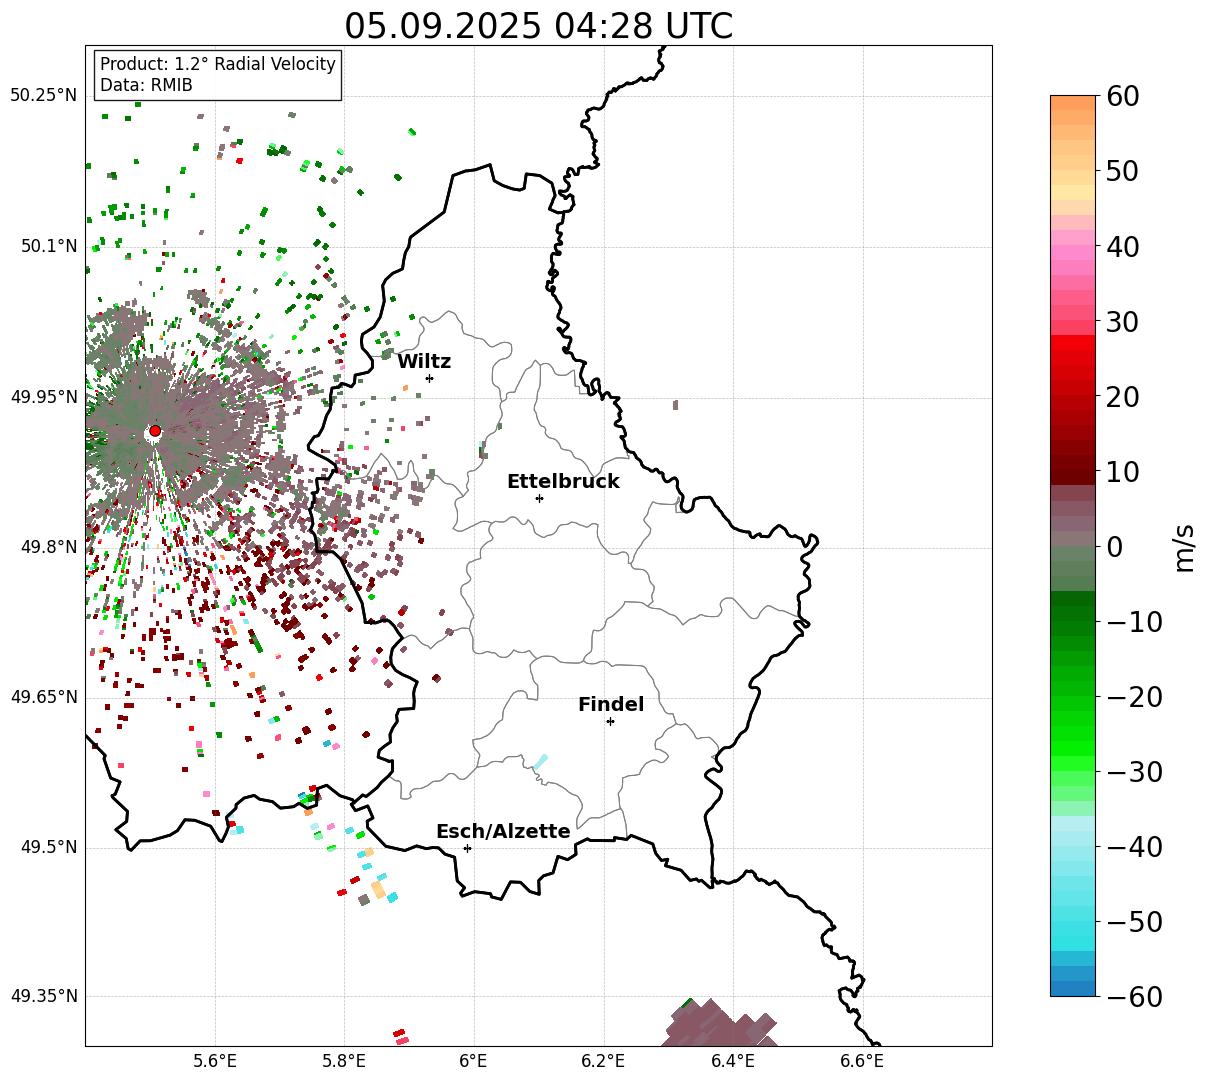Click the colorbar tick label −30
Image resolution: width=1207 pixels, height=1081 pixels.
coord(1134,772)
